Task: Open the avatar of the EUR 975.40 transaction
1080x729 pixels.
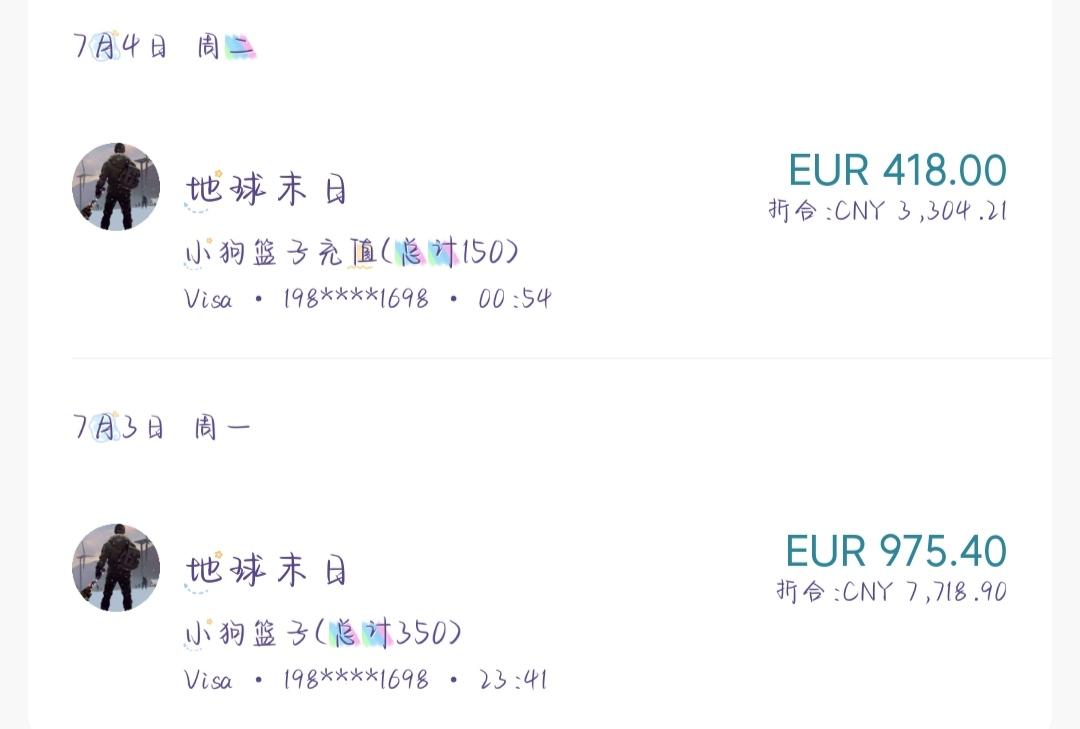Action: [116, 568]
